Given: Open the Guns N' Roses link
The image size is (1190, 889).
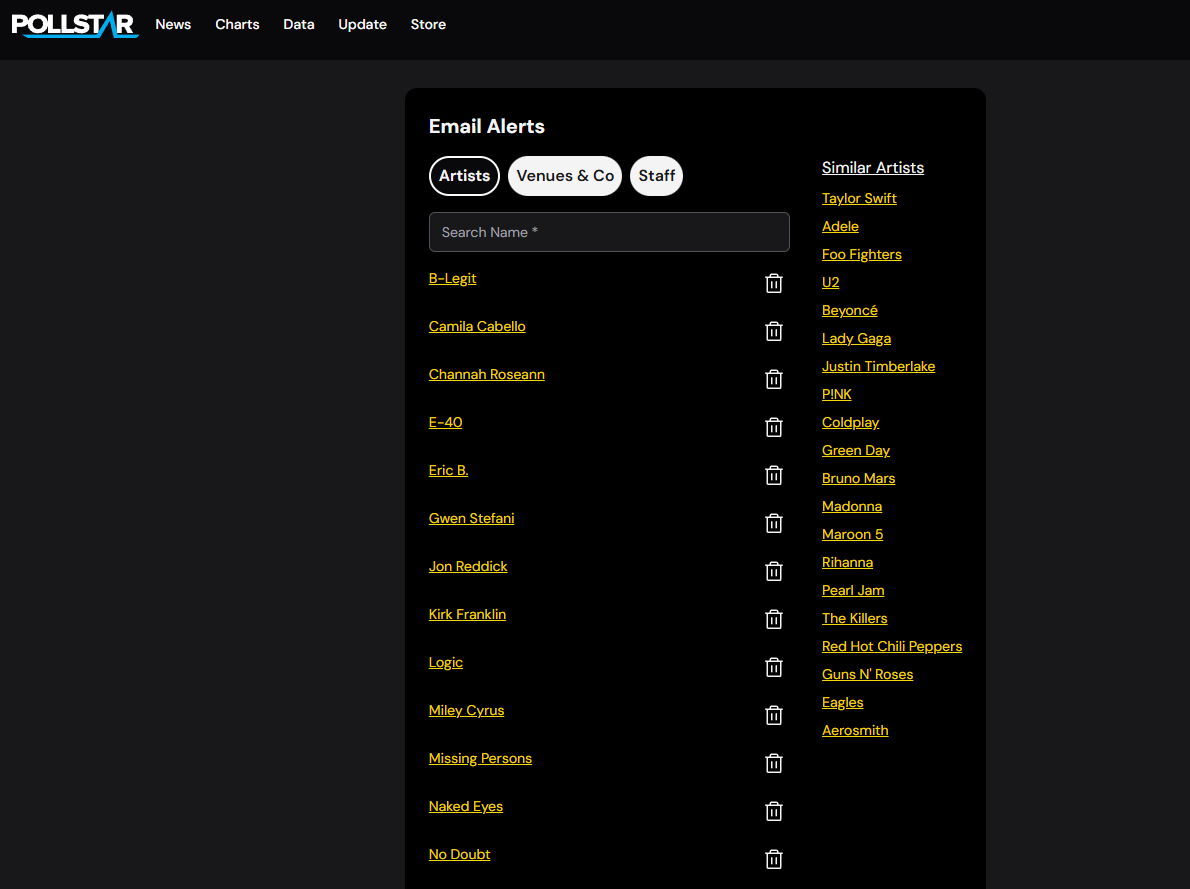Looking at the screenshot, I should pyautogui.click(x=867, y=675).
